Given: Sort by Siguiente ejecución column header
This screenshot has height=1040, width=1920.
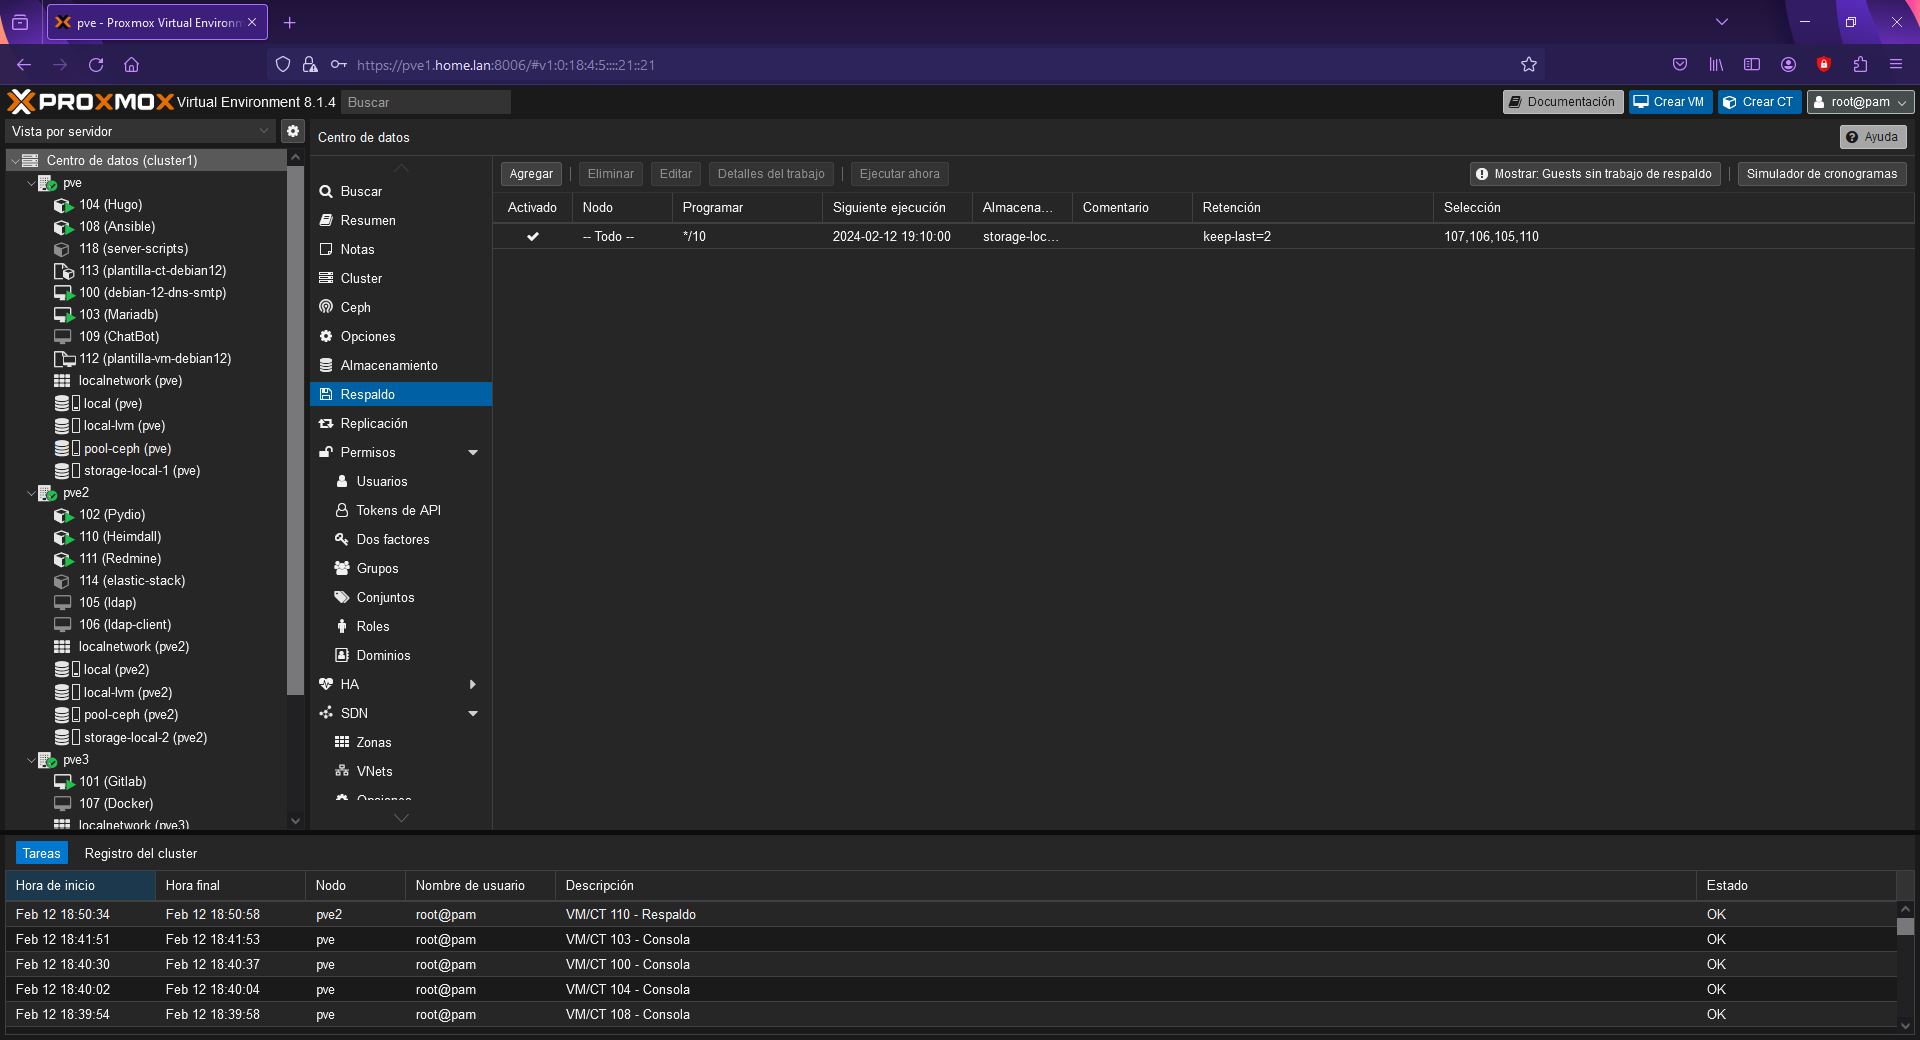Looking at the screenshot, I should (897, 208).
